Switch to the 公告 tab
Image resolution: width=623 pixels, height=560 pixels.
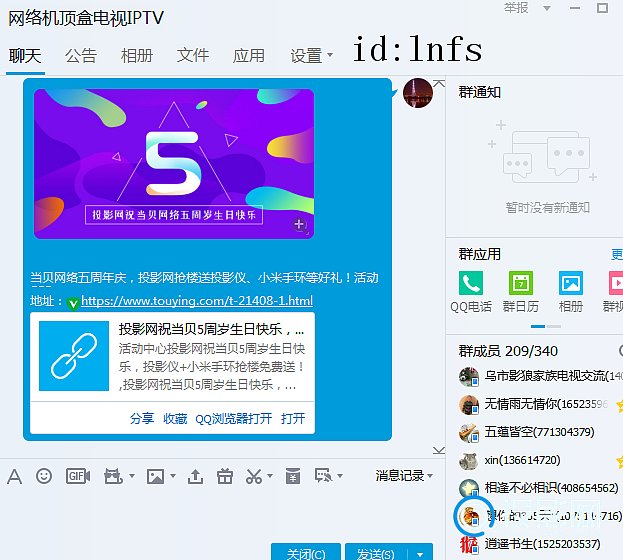tap(81, 56)
